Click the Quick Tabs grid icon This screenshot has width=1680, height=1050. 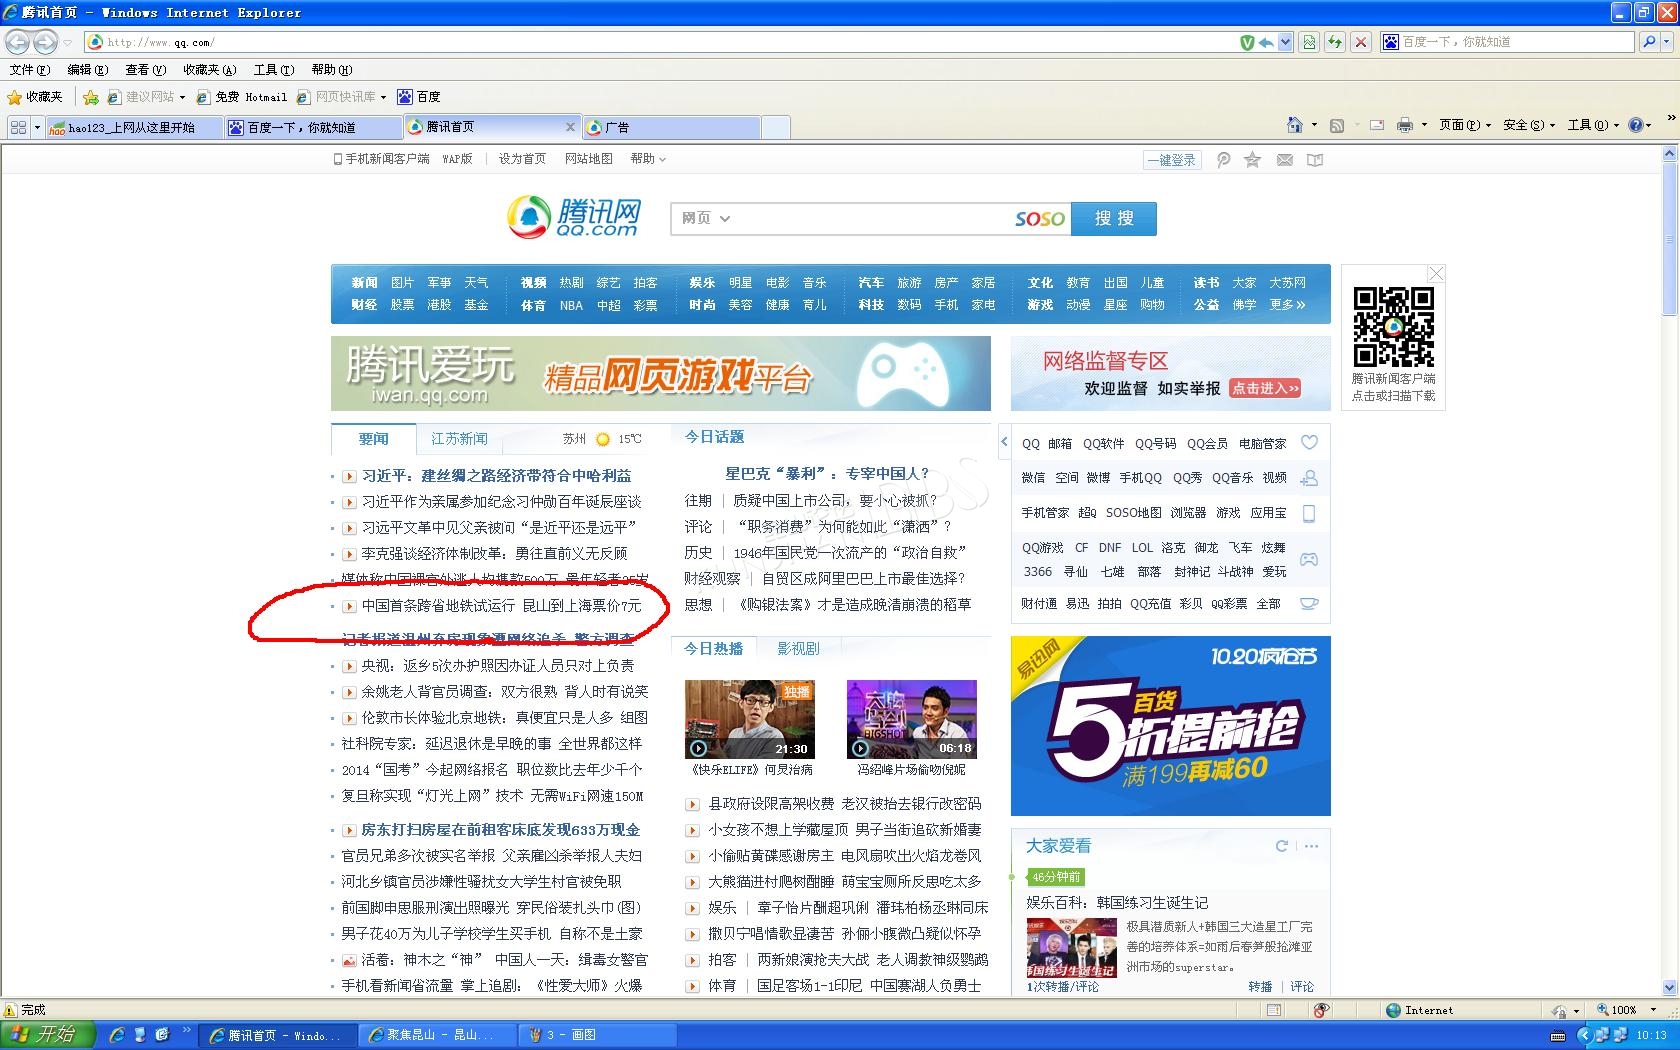click(x=18, y=127)
